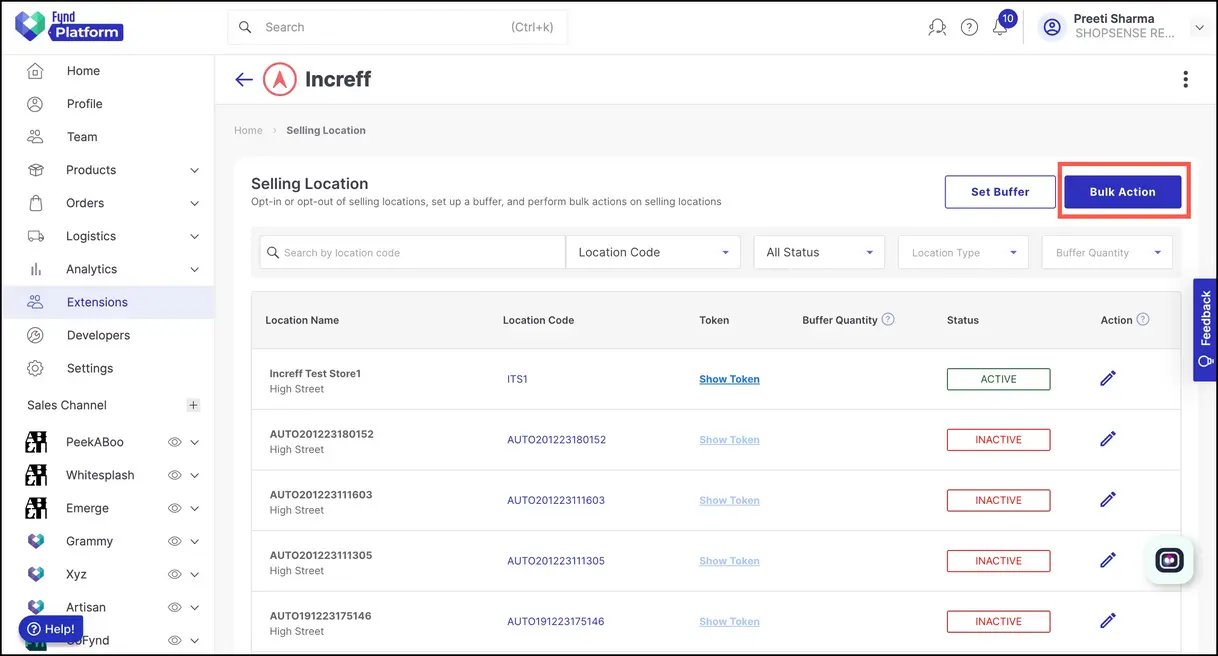Expand the Products menu
This screenshot has width=1218, height=656.
(194, 170)
